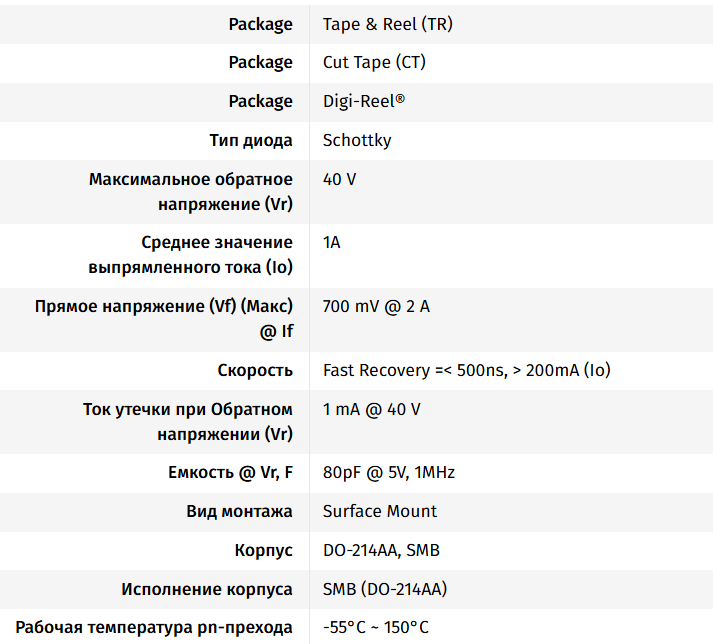This screenshot has width=713, height=644.
Task: Select the -55°C ~ 150°C temperature value
Action: click(x=376, y=627)
